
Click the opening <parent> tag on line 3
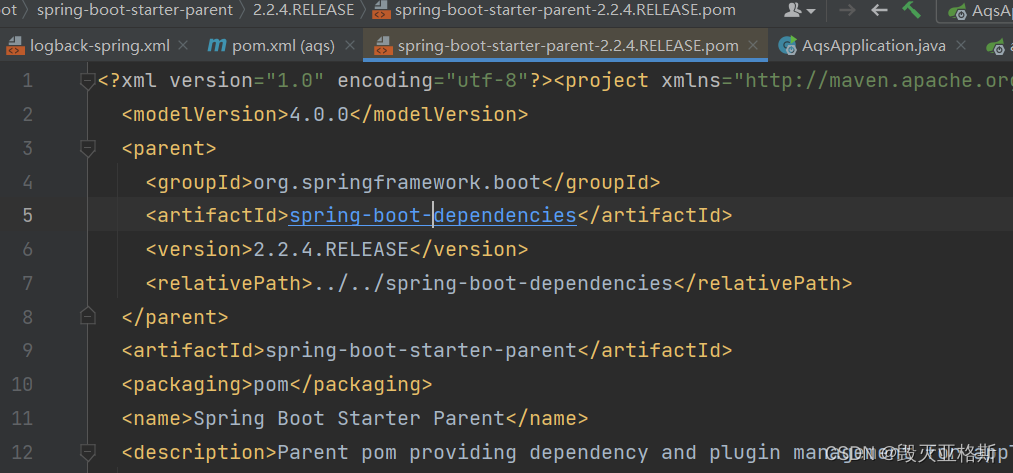(x=169, y=148)
